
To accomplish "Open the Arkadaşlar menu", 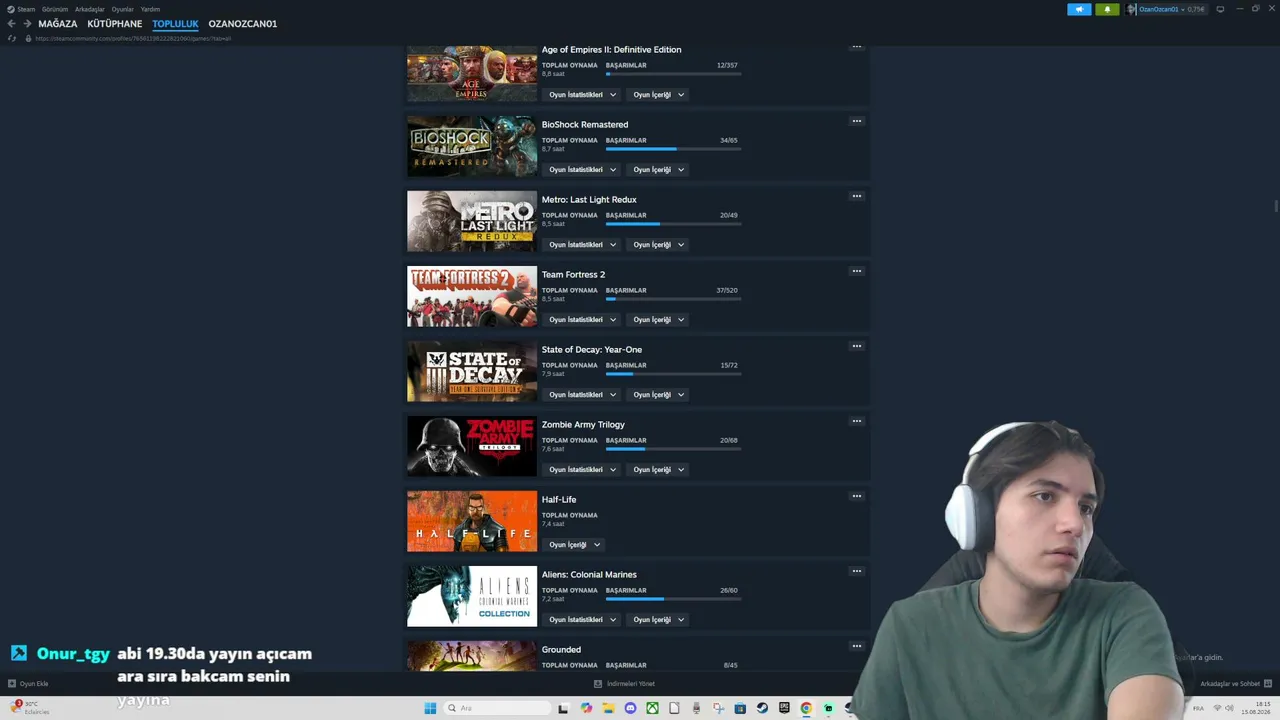I will coord(90,9).
